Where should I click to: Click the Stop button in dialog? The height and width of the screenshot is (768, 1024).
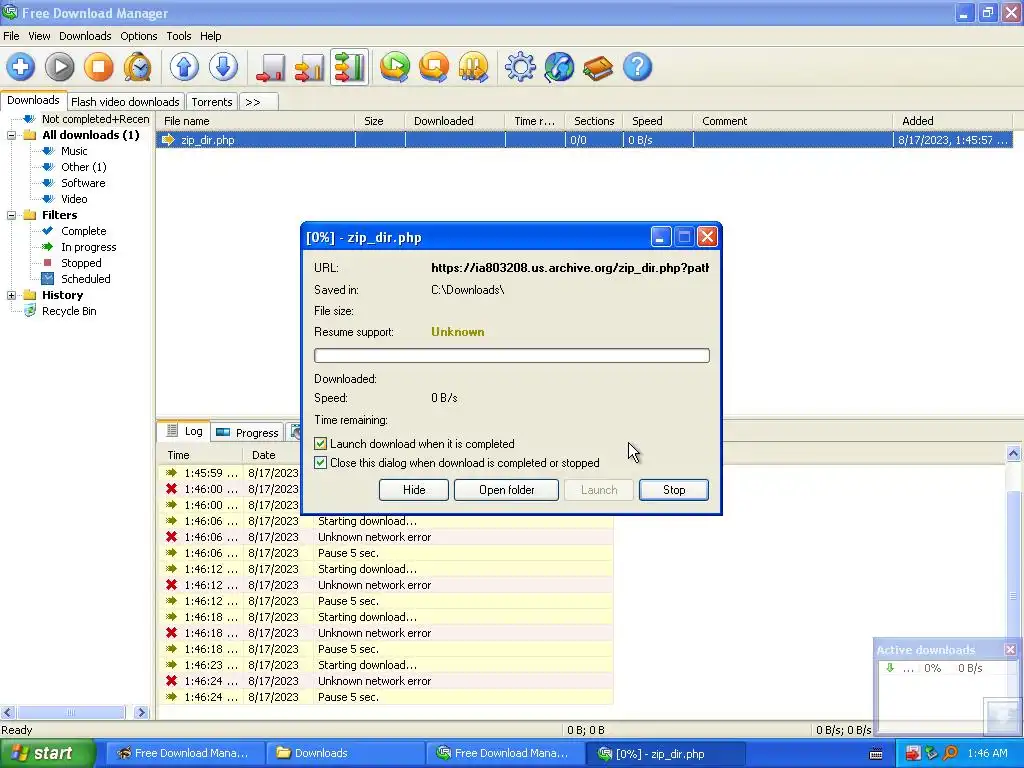pos(674,490)
